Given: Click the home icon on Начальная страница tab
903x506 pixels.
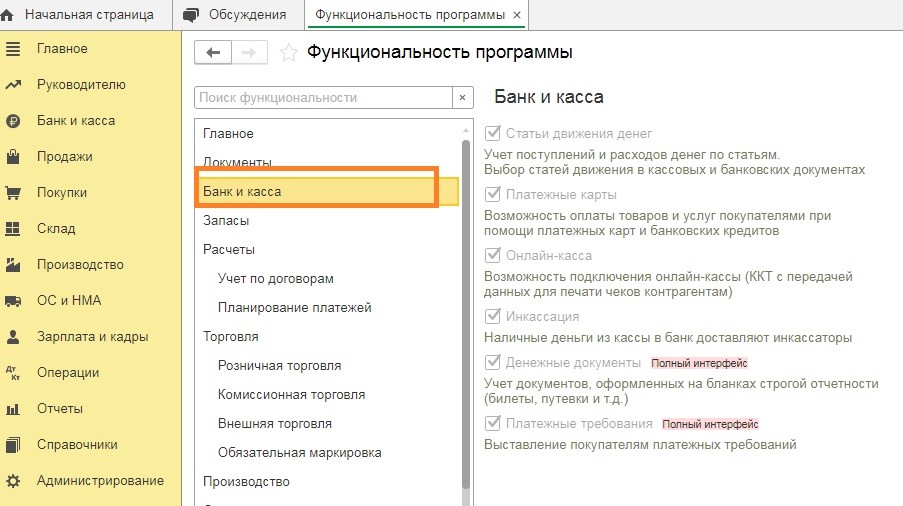Looking at the screenshot, I should click(x=7, y=15).
